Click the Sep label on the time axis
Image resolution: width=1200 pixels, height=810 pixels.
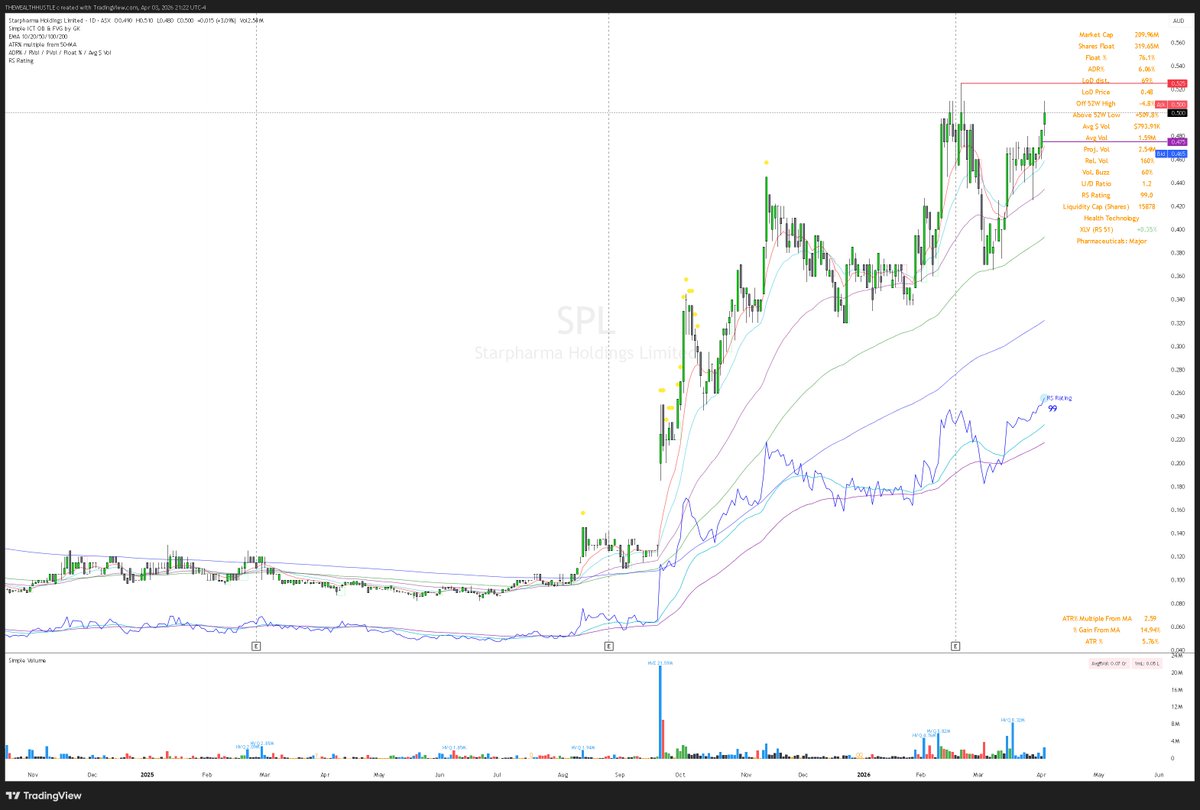pos(620,775)
